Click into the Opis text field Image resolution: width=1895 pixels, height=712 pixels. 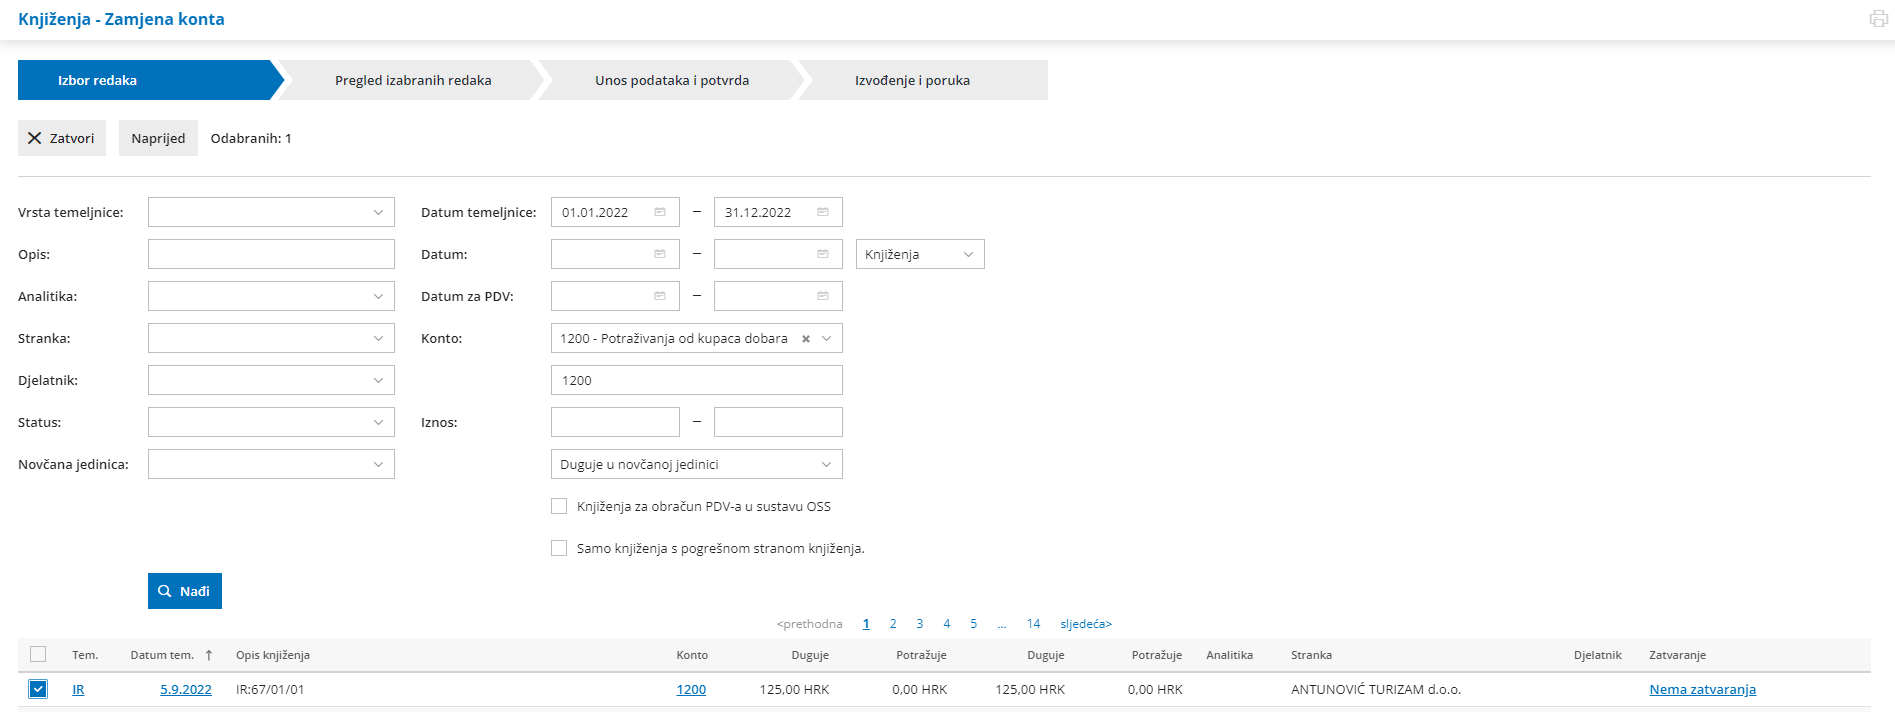click(x=271, y=254)
